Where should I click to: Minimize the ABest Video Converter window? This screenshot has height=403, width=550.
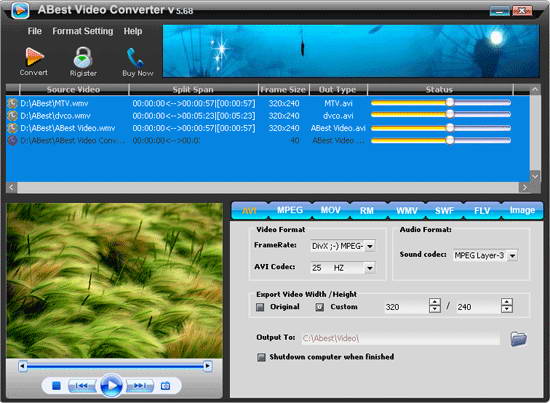tap(500, 11)
